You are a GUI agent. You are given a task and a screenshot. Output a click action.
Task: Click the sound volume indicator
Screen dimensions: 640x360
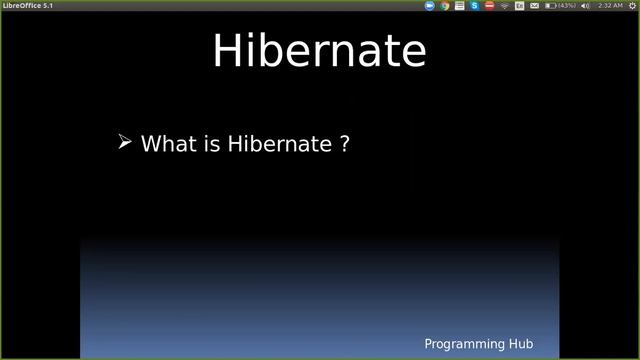585,6
